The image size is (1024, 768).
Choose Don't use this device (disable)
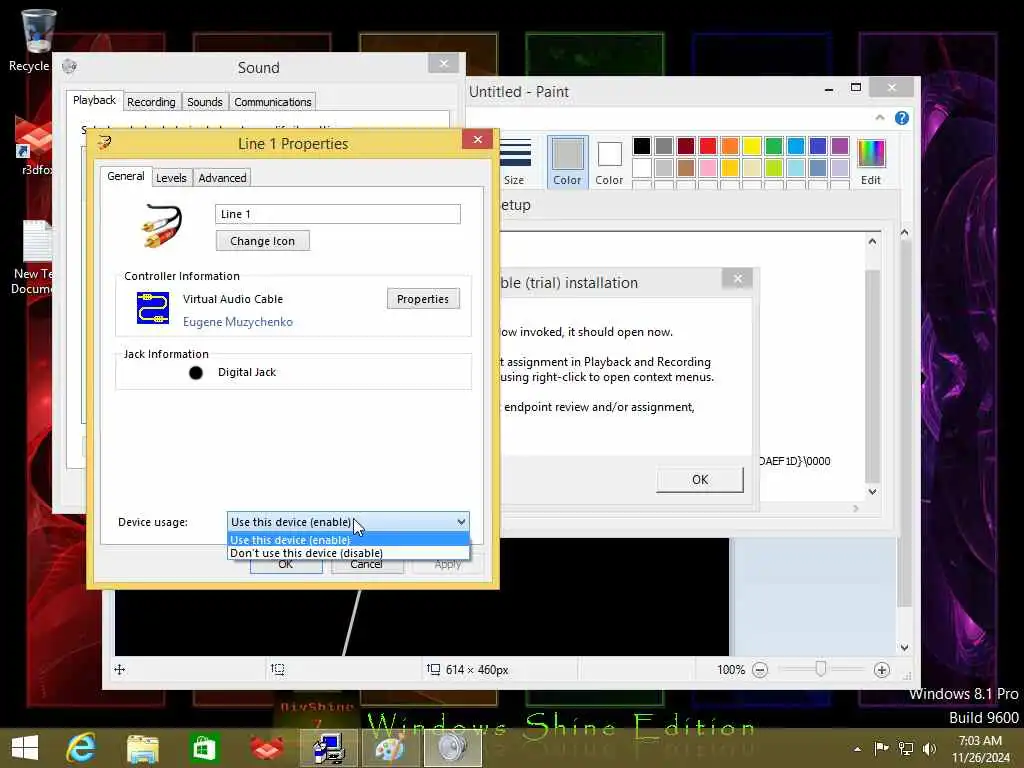point(347,553)
